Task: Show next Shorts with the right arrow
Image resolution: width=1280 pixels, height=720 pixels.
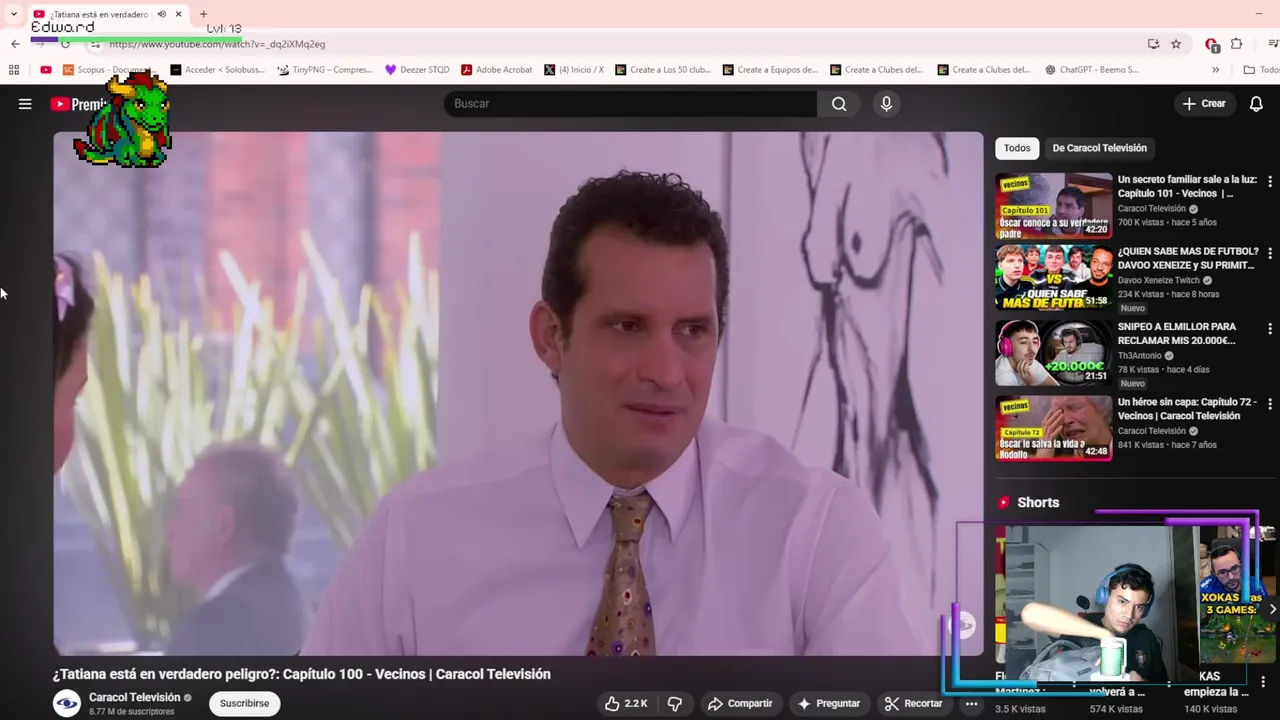Action: coord(1271,609)
